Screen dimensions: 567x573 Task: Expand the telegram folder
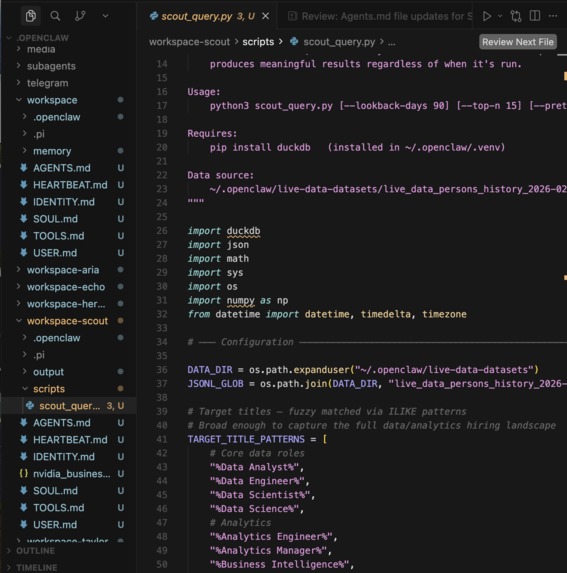click(x=47, y=83)
